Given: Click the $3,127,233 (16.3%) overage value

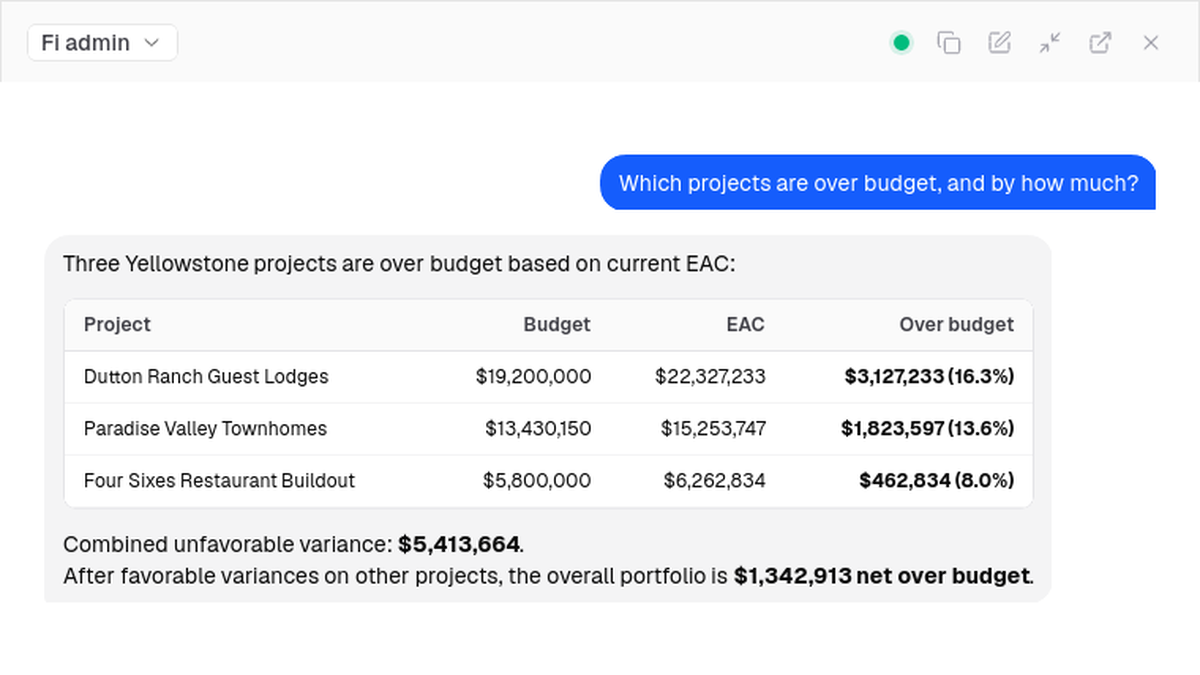Looking at the screenshot, I should click(x=929, y=377).
